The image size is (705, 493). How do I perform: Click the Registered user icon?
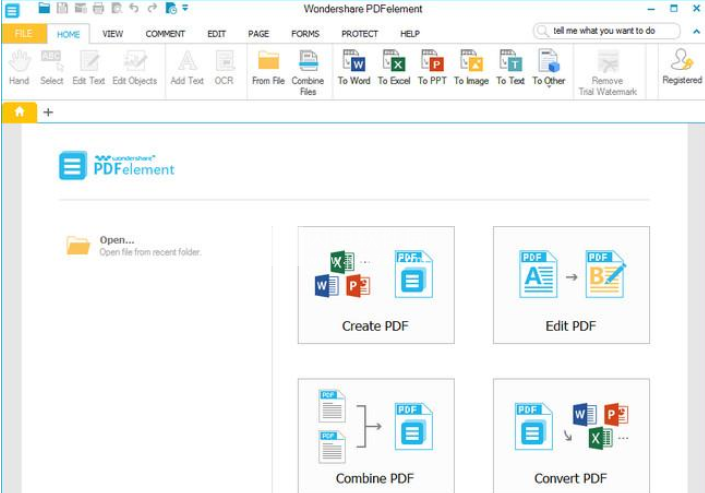[x=682, y=67]
